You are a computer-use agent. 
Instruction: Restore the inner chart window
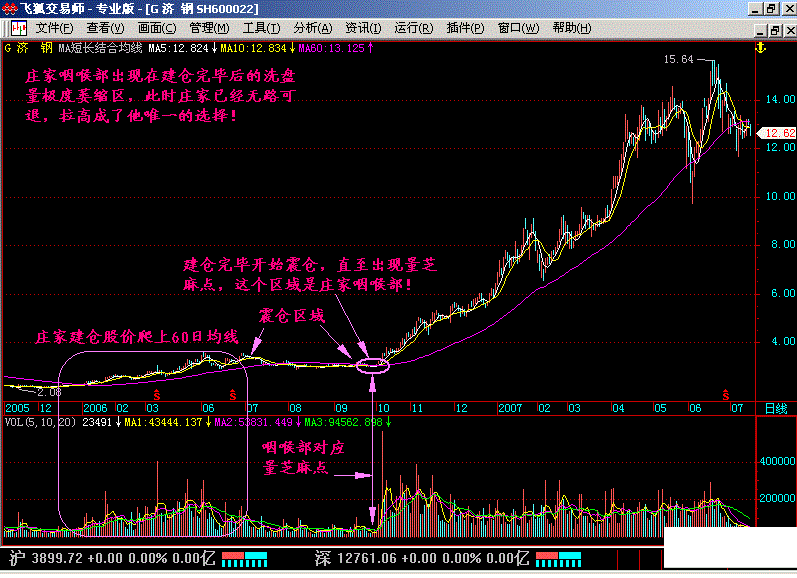(x=775, y=31)
